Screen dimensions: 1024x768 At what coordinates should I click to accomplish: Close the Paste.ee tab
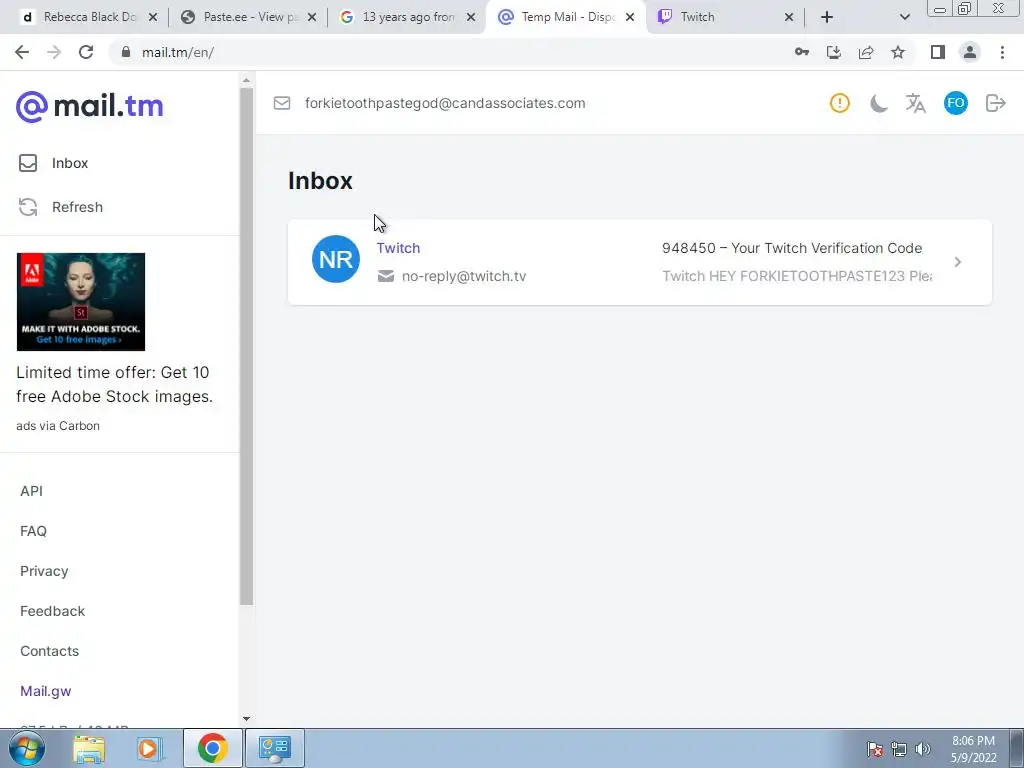(312, 18)
